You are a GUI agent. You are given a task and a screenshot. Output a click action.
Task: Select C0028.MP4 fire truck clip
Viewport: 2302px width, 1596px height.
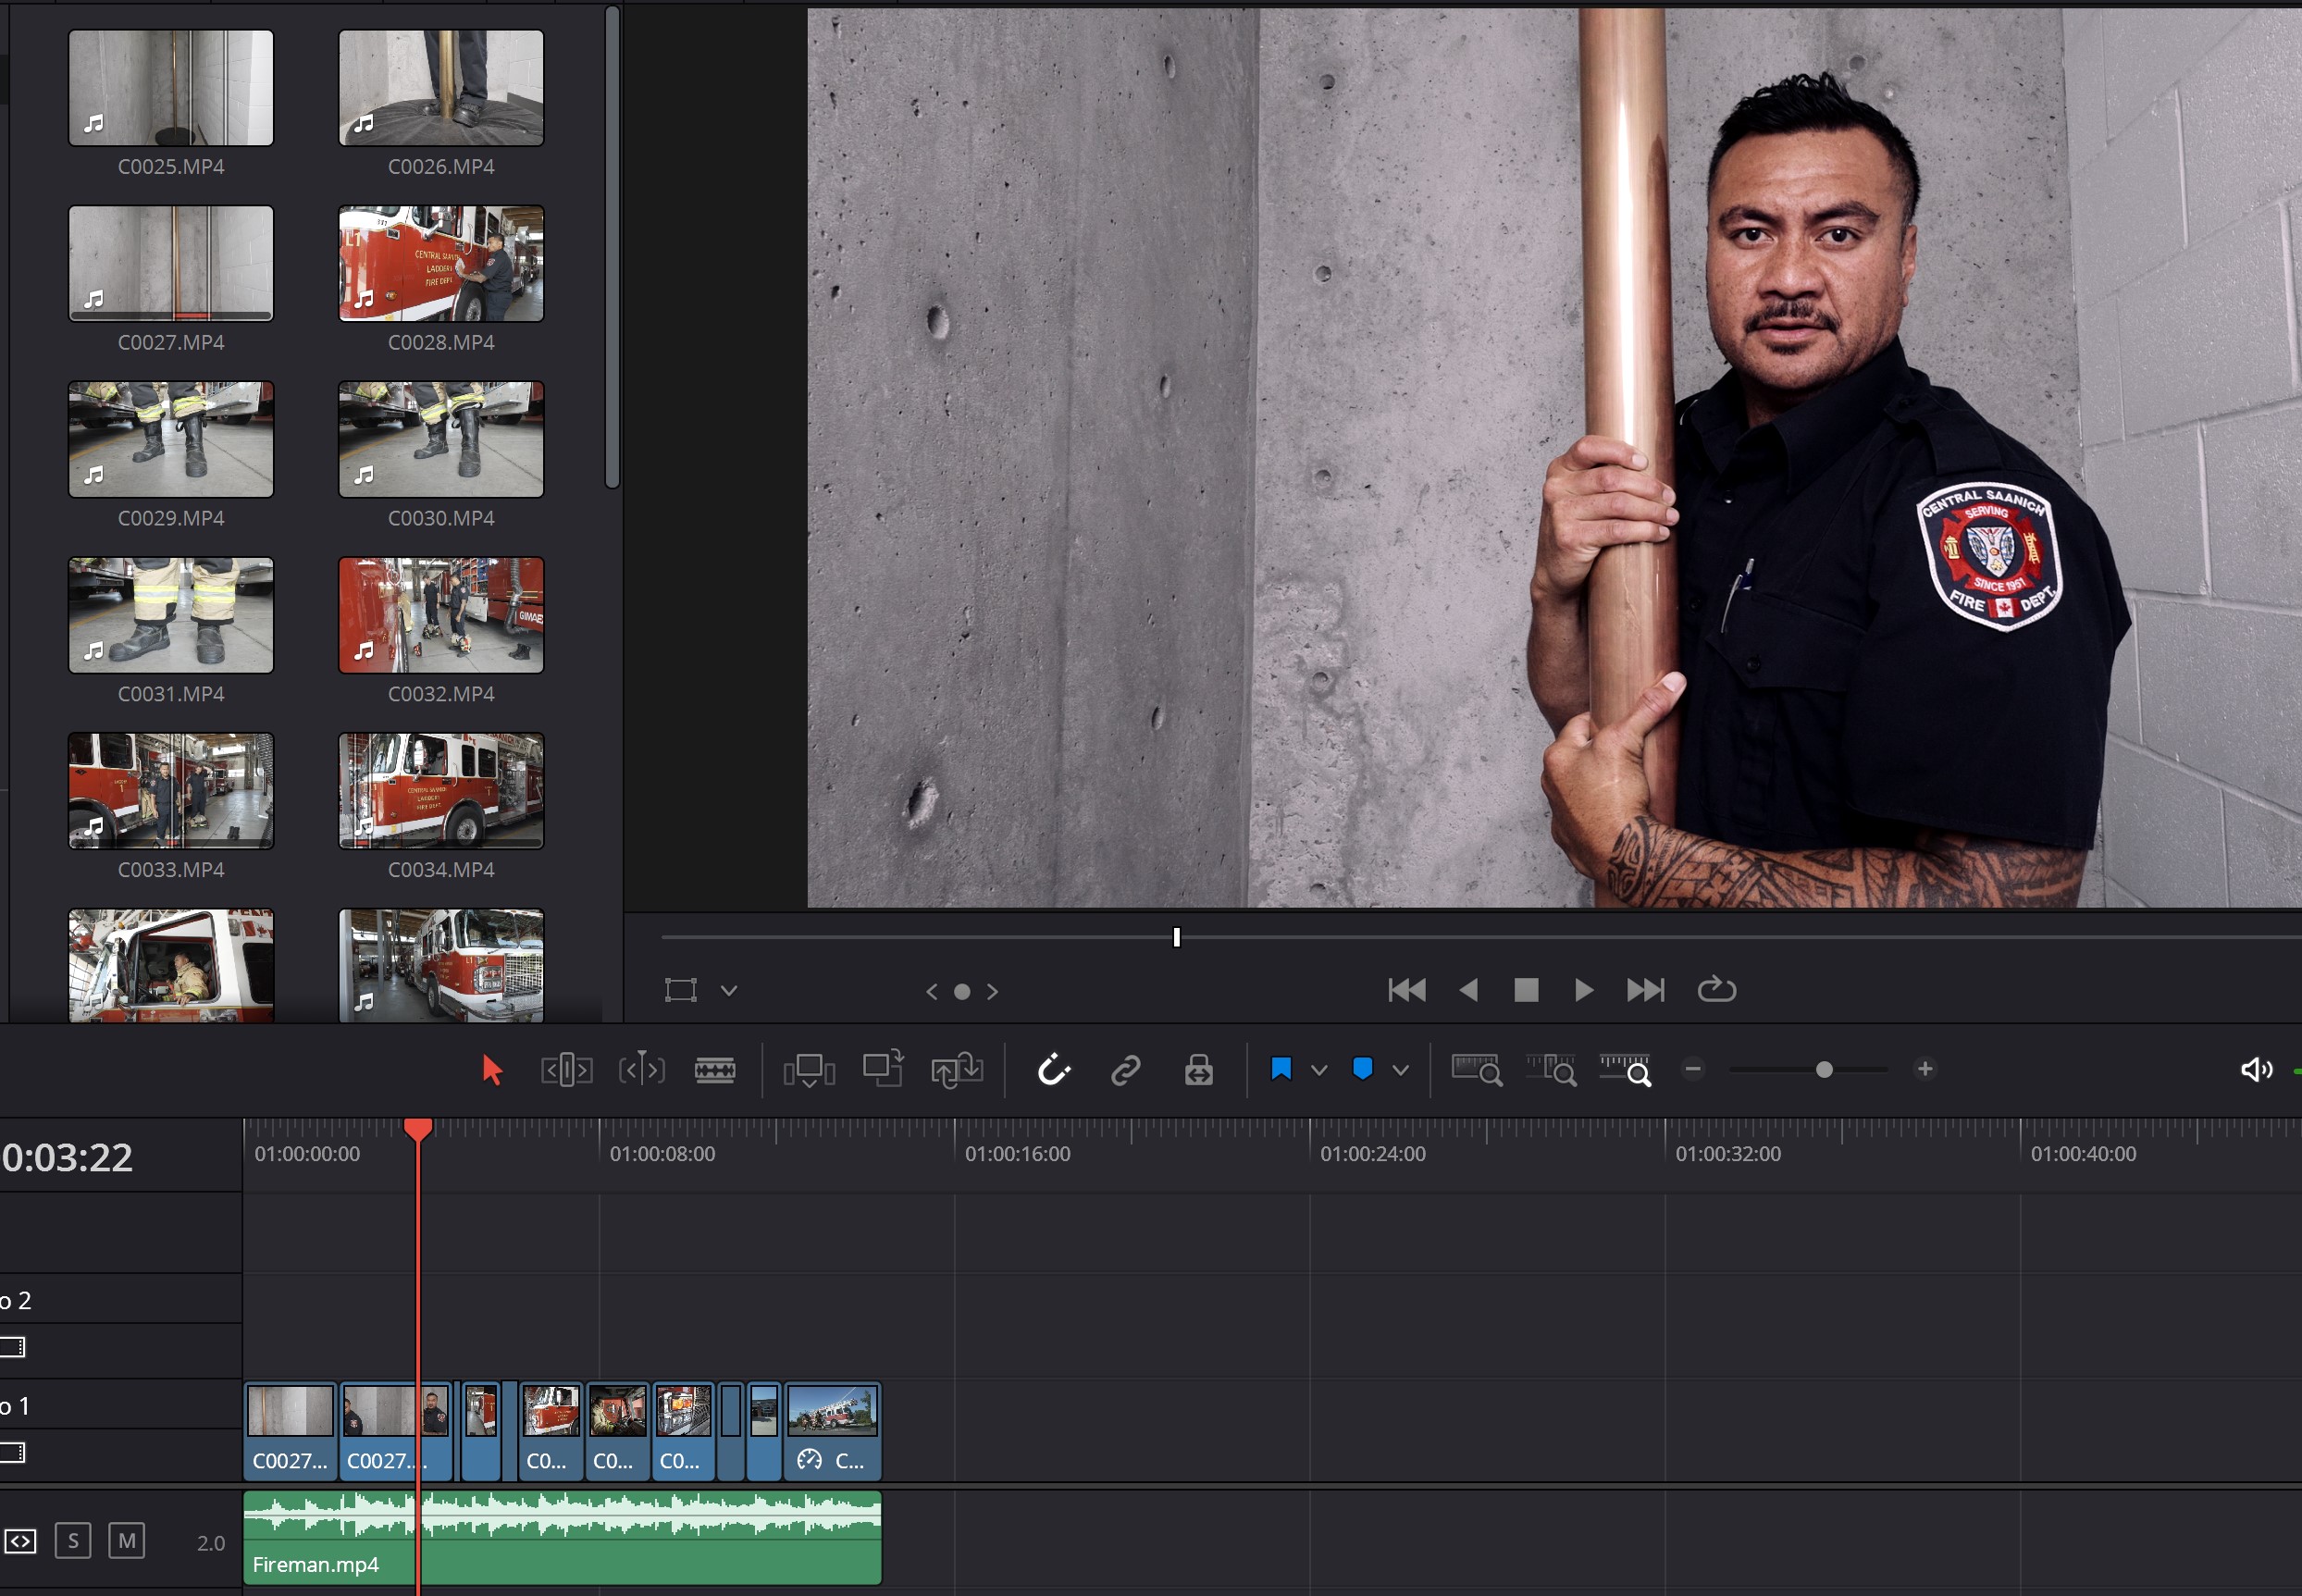[x=441, y=264]
